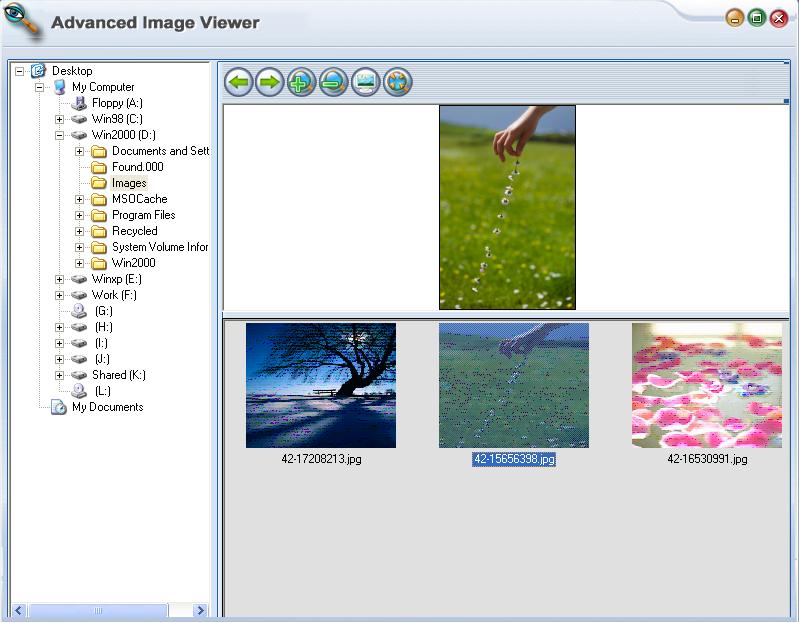Click the monitor icon for full screen view

[365, 82]
